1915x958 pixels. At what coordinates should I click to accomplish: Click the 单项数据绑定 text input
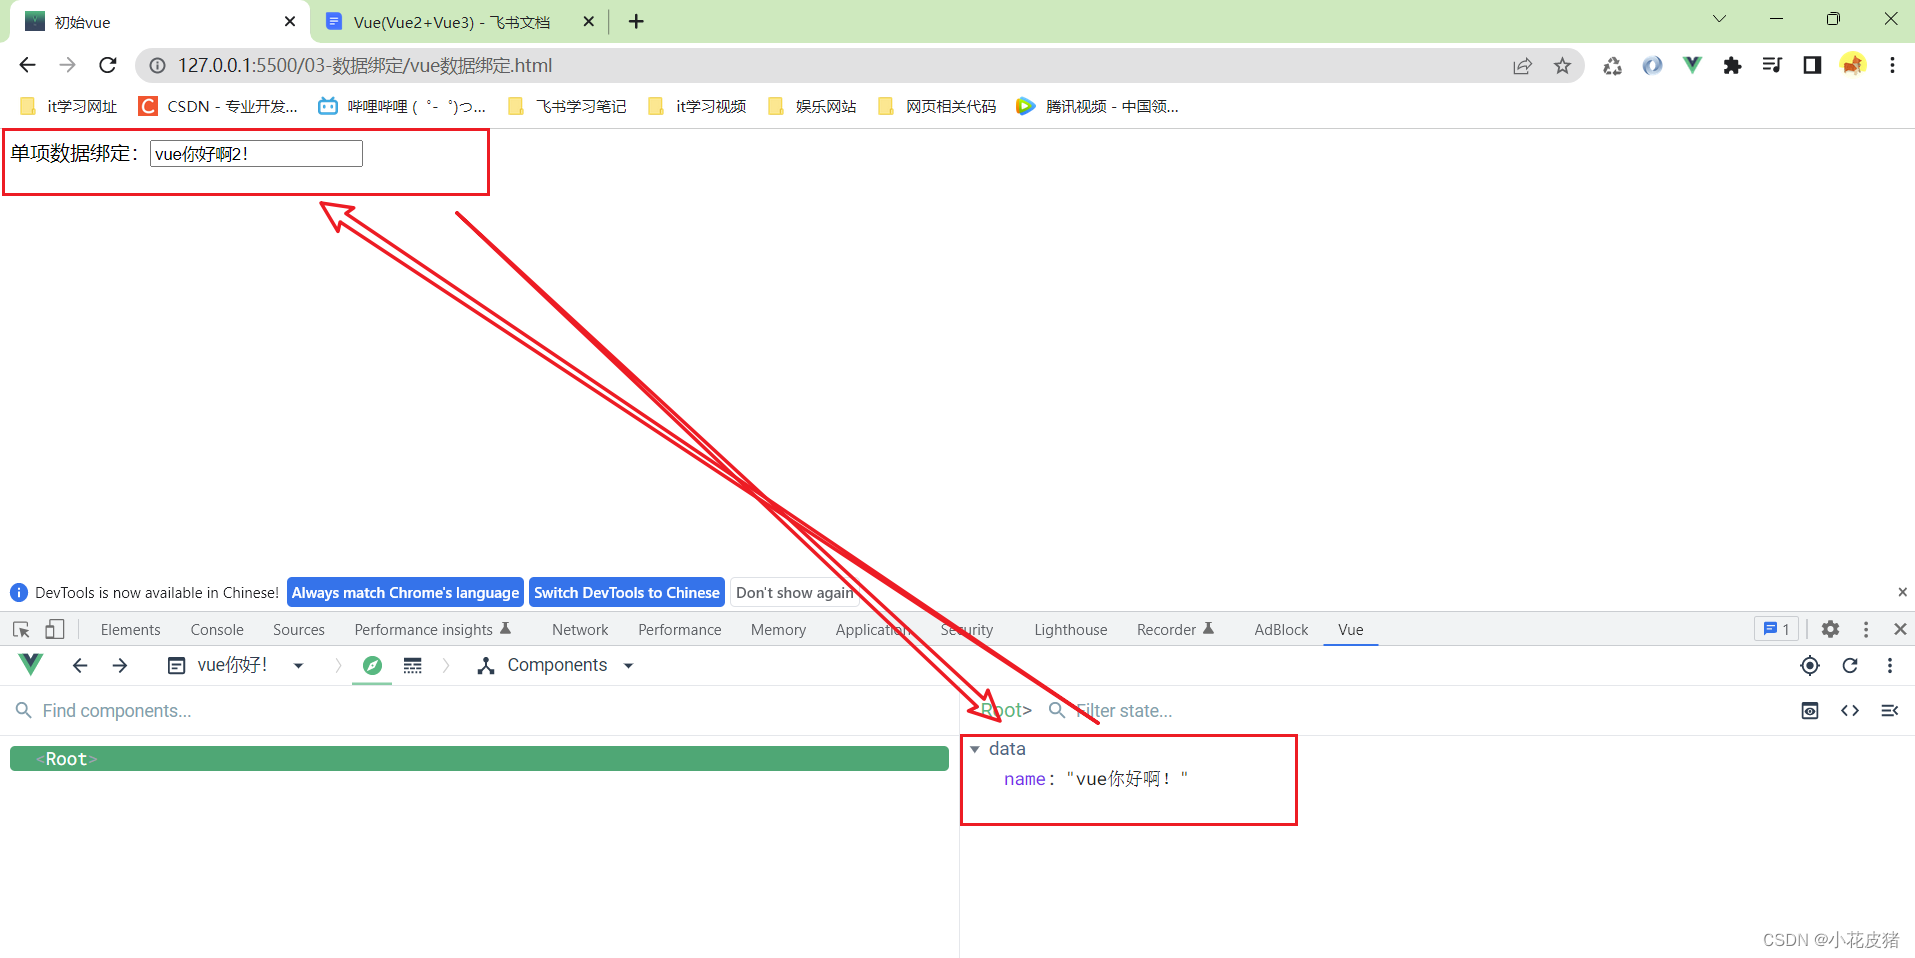pyautogui.click(x=256, y=153)
